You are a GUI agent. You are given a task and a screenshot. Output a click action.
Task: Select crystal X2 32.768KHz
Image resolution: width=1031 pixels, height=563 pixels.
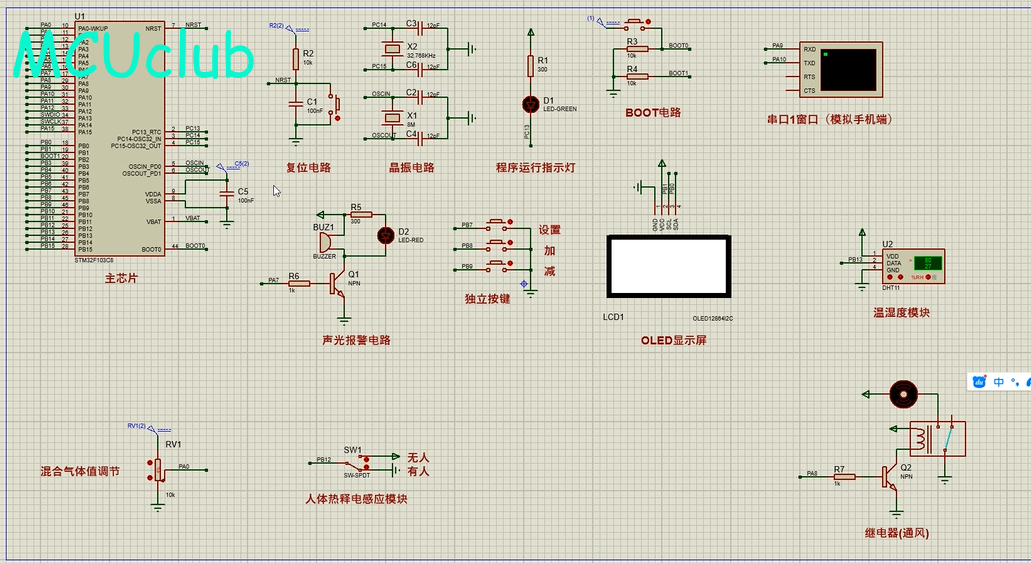pyautogui.click(x=393, y=47)
